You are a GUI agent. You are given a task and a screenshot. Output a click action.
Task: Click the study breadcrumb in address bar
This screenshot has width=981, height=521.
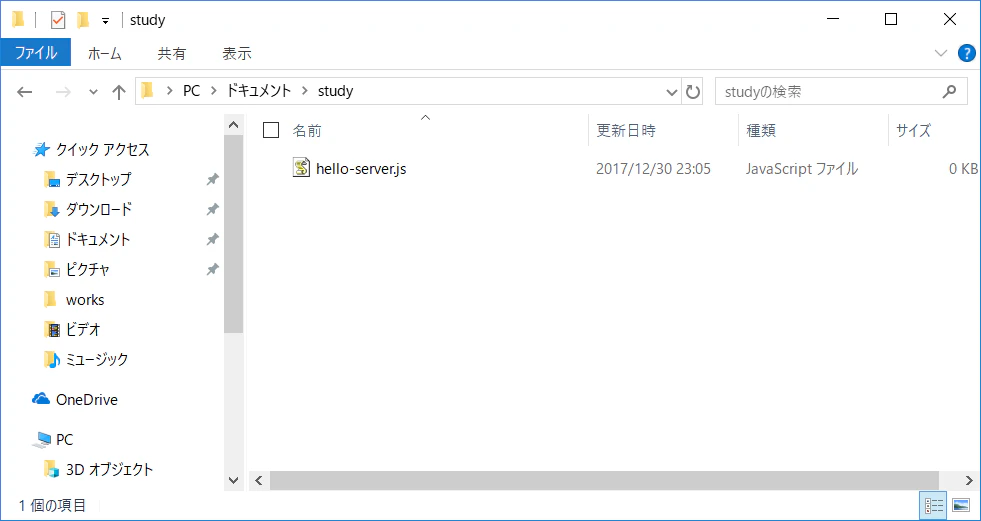click(335, 91)
